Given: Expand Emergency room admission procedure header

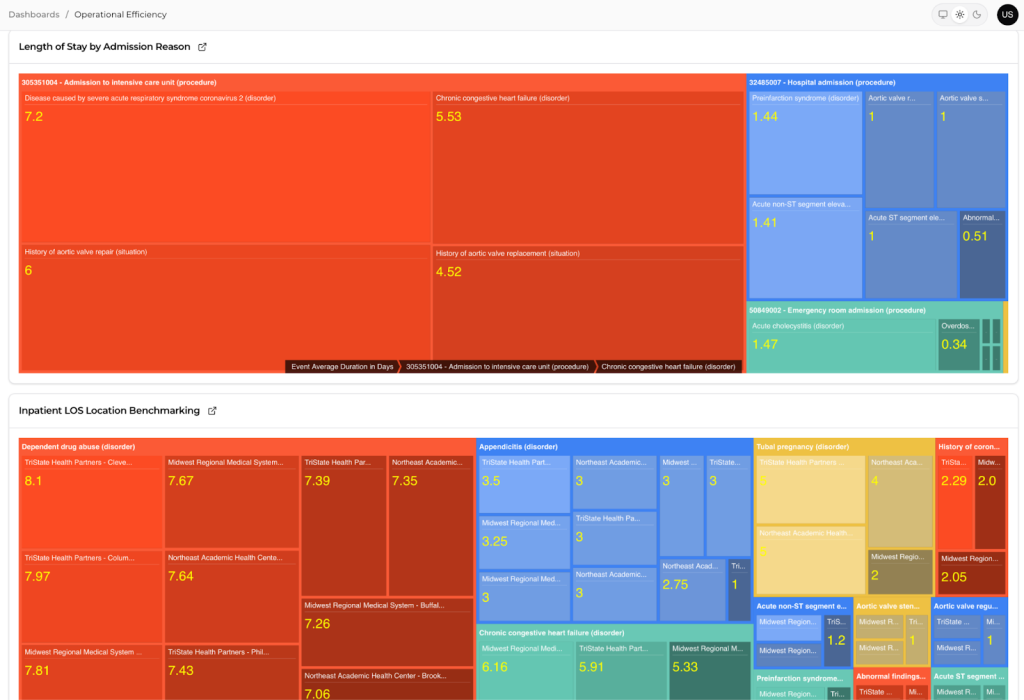Looking at the screenshot, I should click(838, 310).
